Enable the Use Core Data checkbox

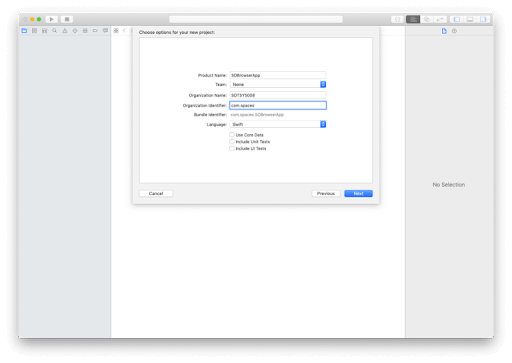pyautogui.click(x=232, y=135)
